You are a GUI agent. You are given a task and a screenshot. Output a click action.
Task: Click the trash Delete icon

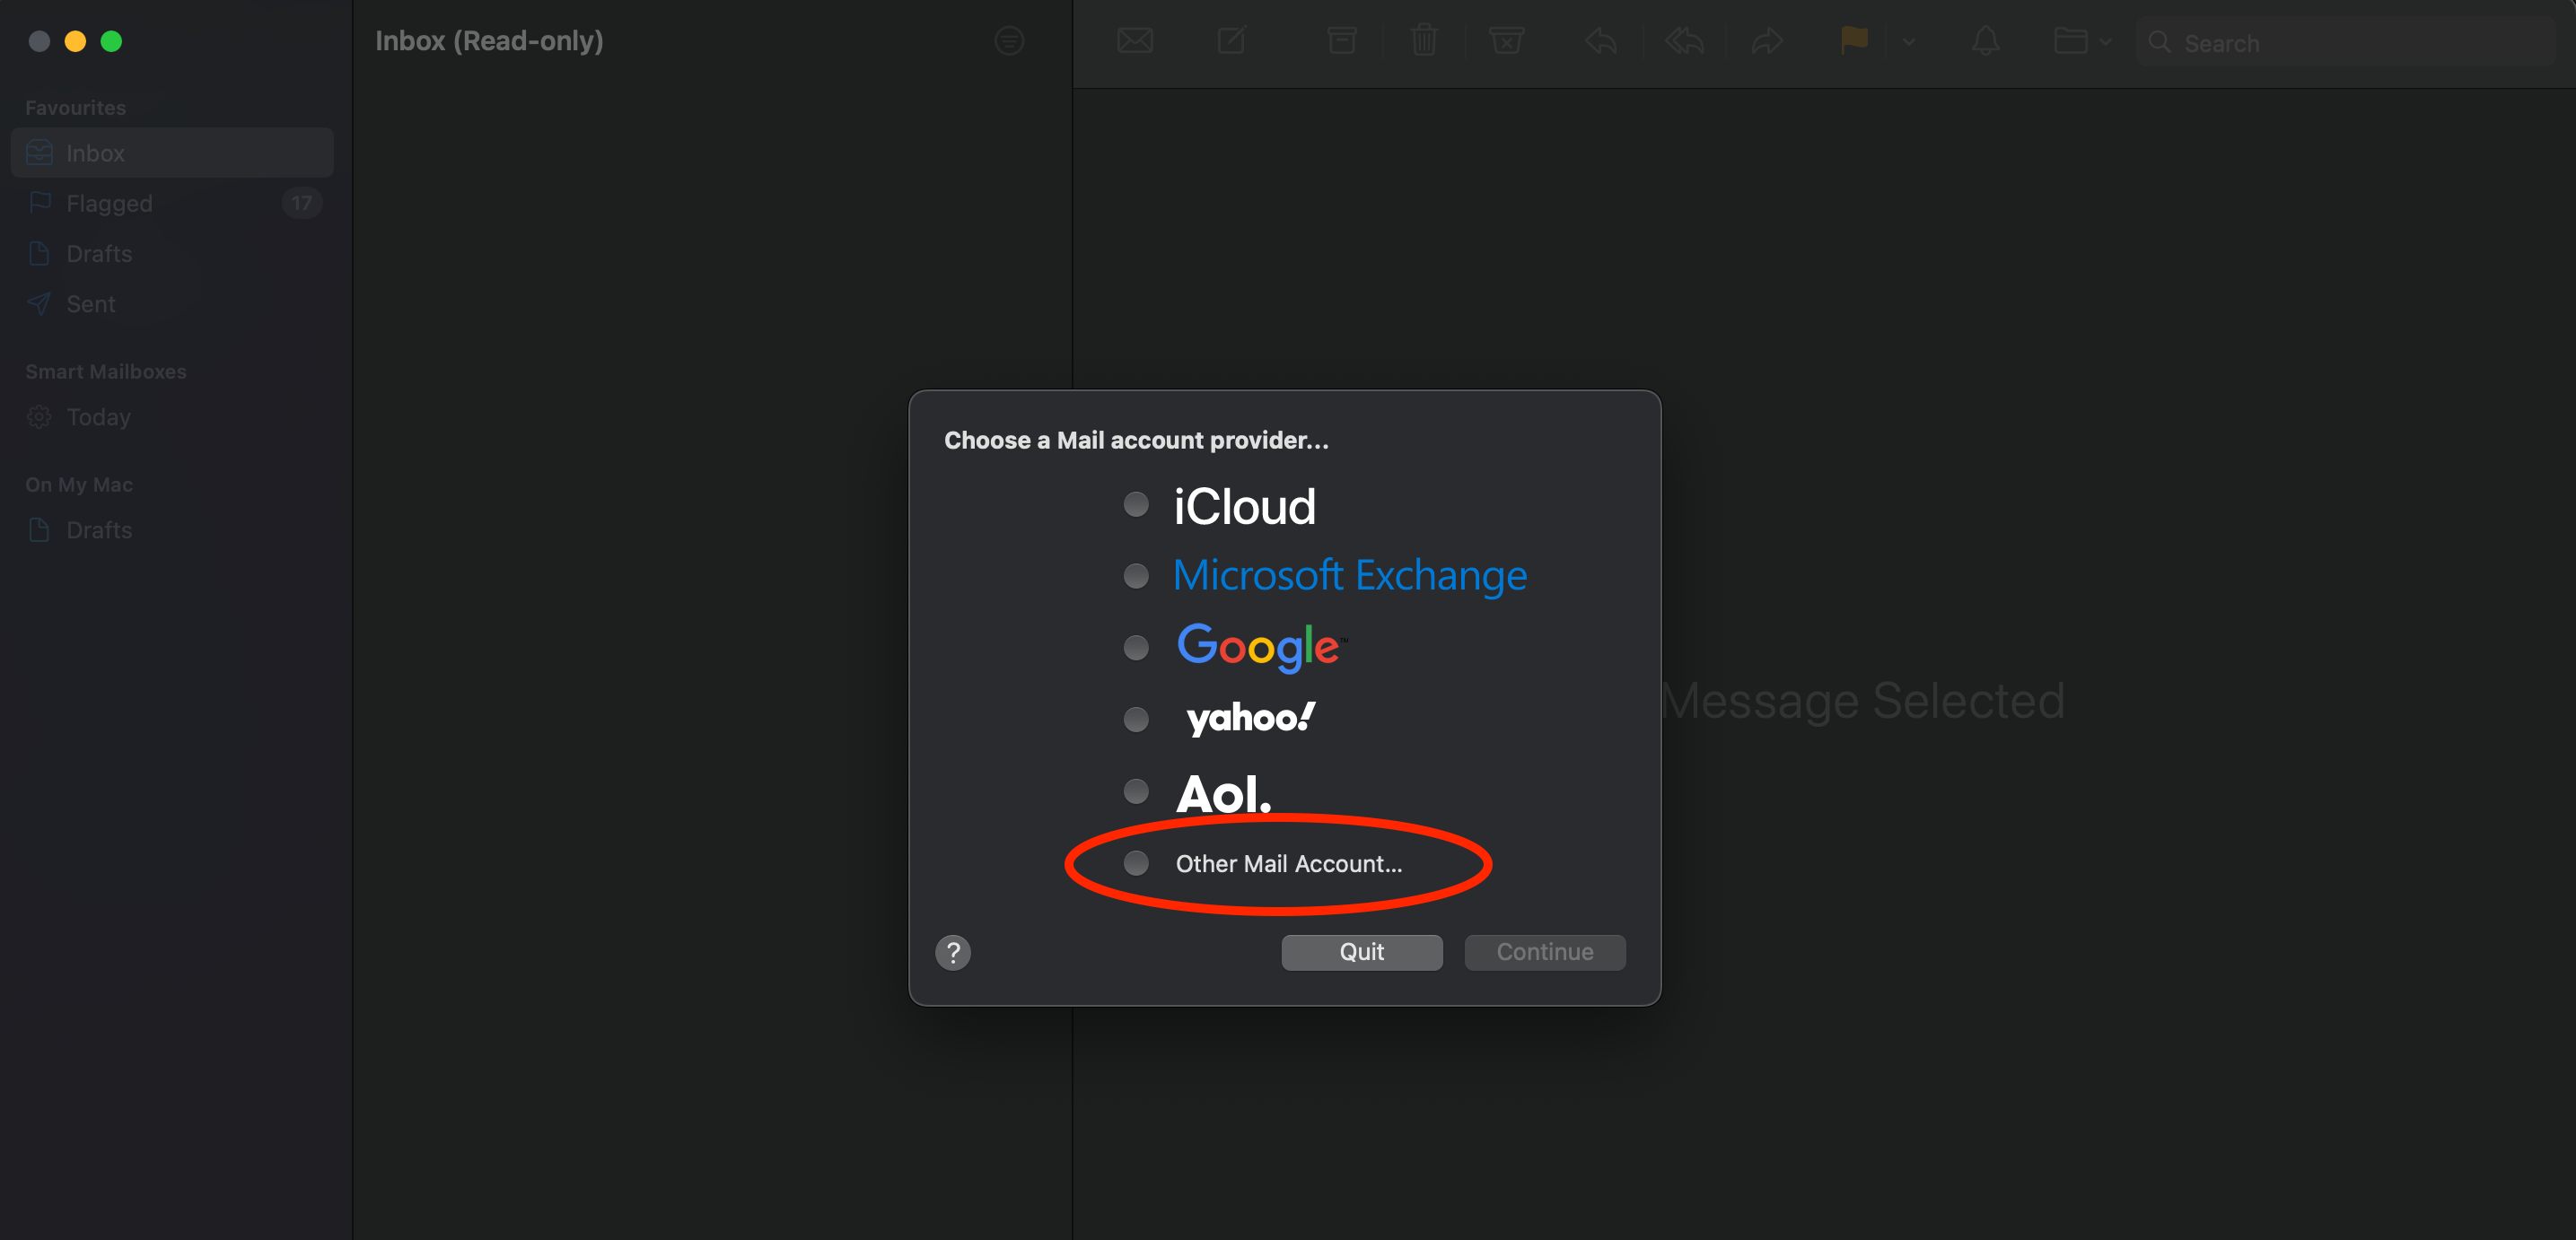click(x=1424, y=41)
